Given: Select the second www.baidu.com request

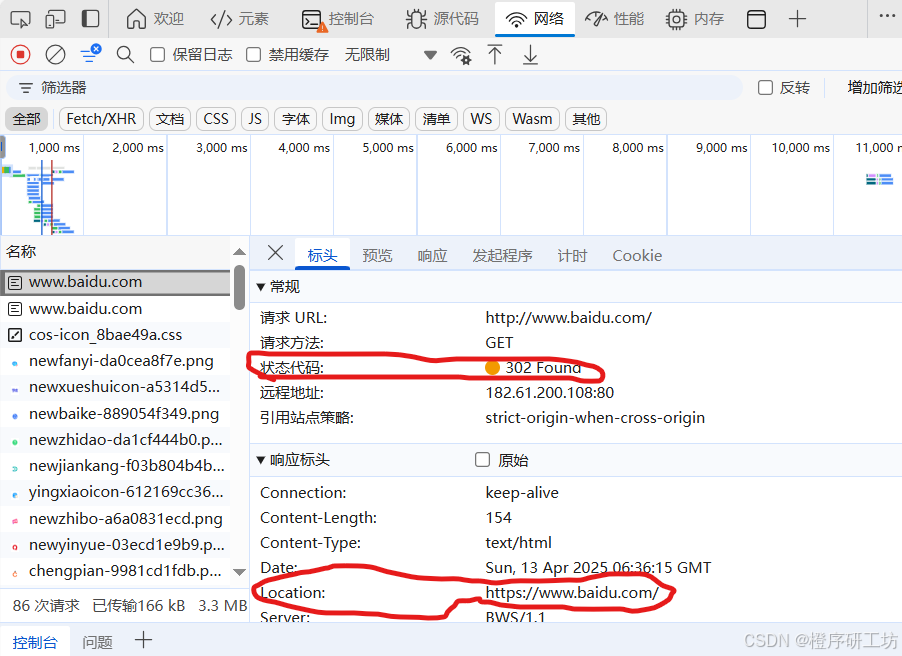Looking at the screenshot, I should click(115, 308).
